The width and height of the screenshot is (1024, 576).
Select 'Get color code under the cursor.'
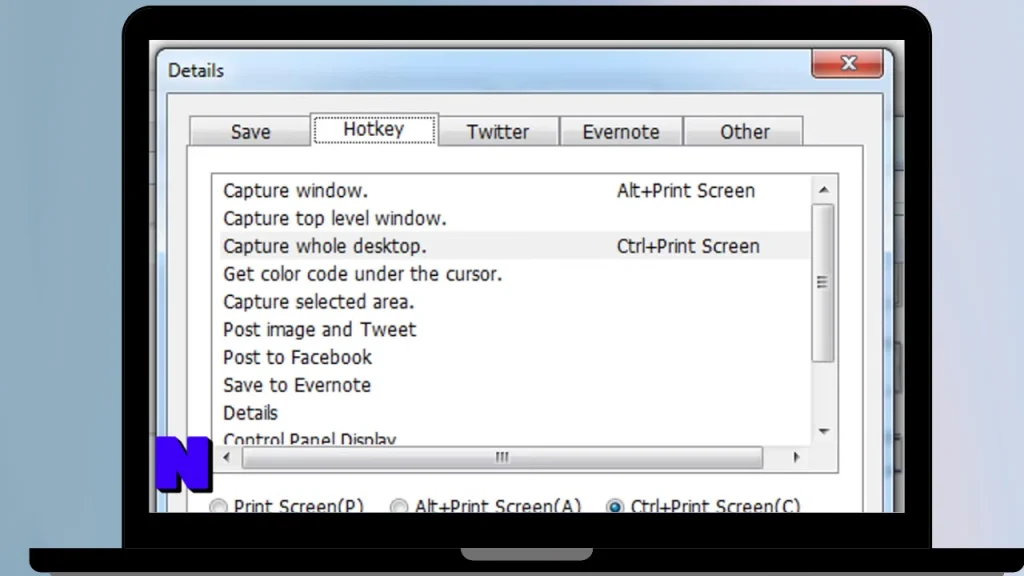click(515, 274)
